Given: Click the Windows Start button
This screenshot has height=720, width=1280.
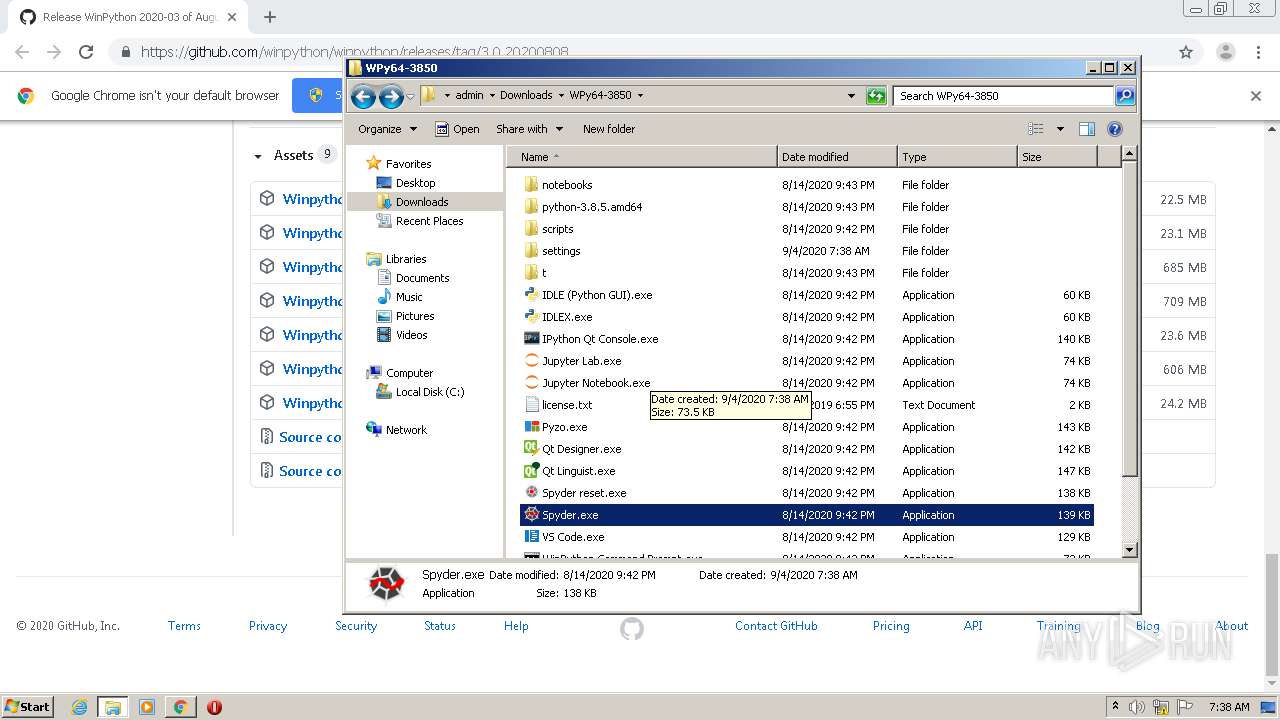Looking at the screenshot, I should point(27,707).
